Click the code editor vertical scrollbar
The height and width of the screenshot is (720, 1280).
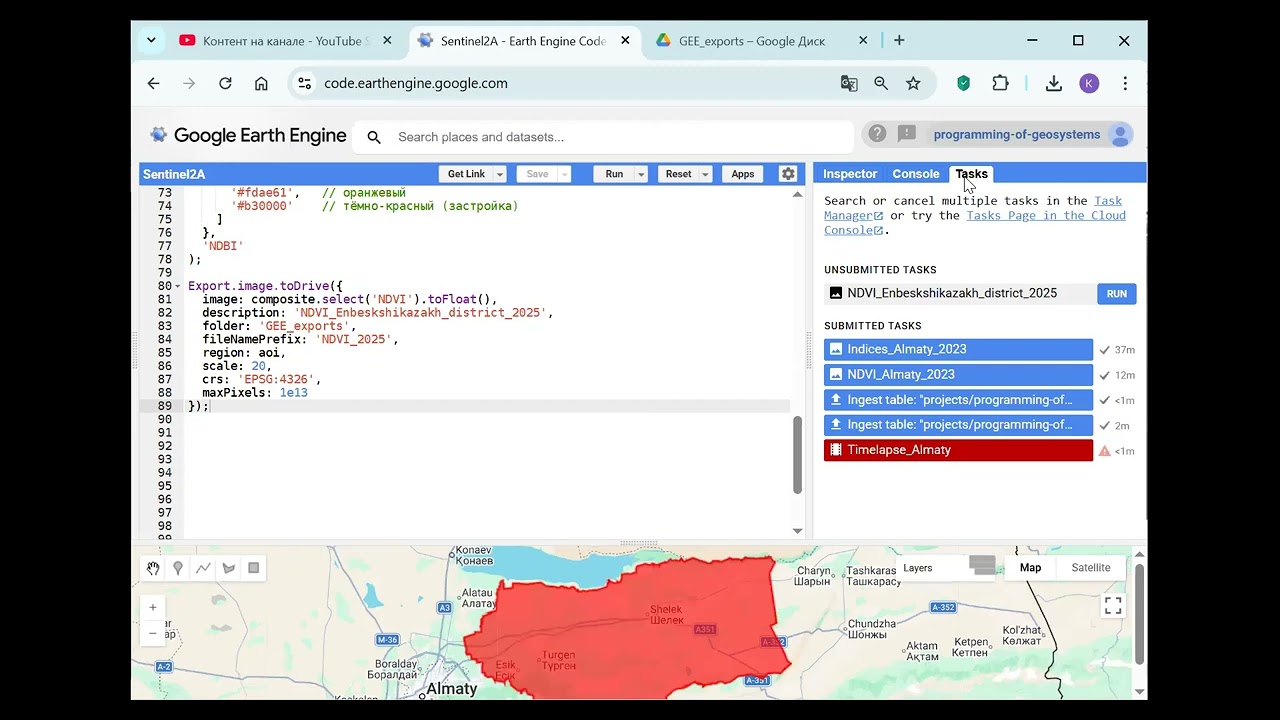click(797, 455)
